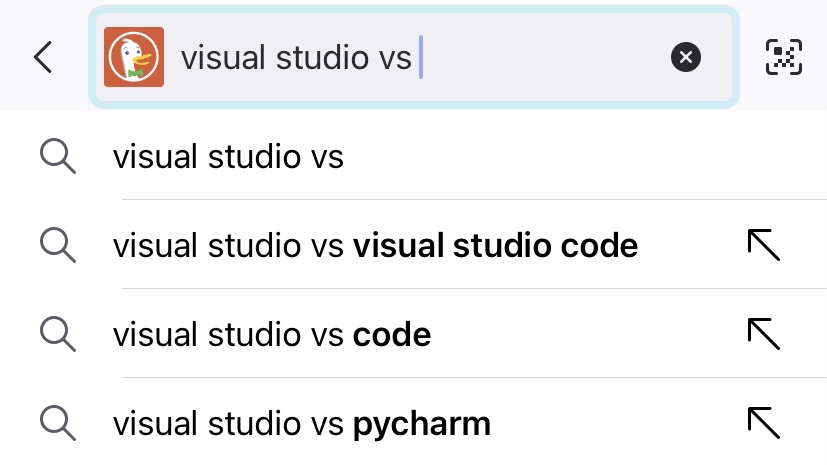Search 'visual studio vs visual studio code' suggestion

click(374, 245)
